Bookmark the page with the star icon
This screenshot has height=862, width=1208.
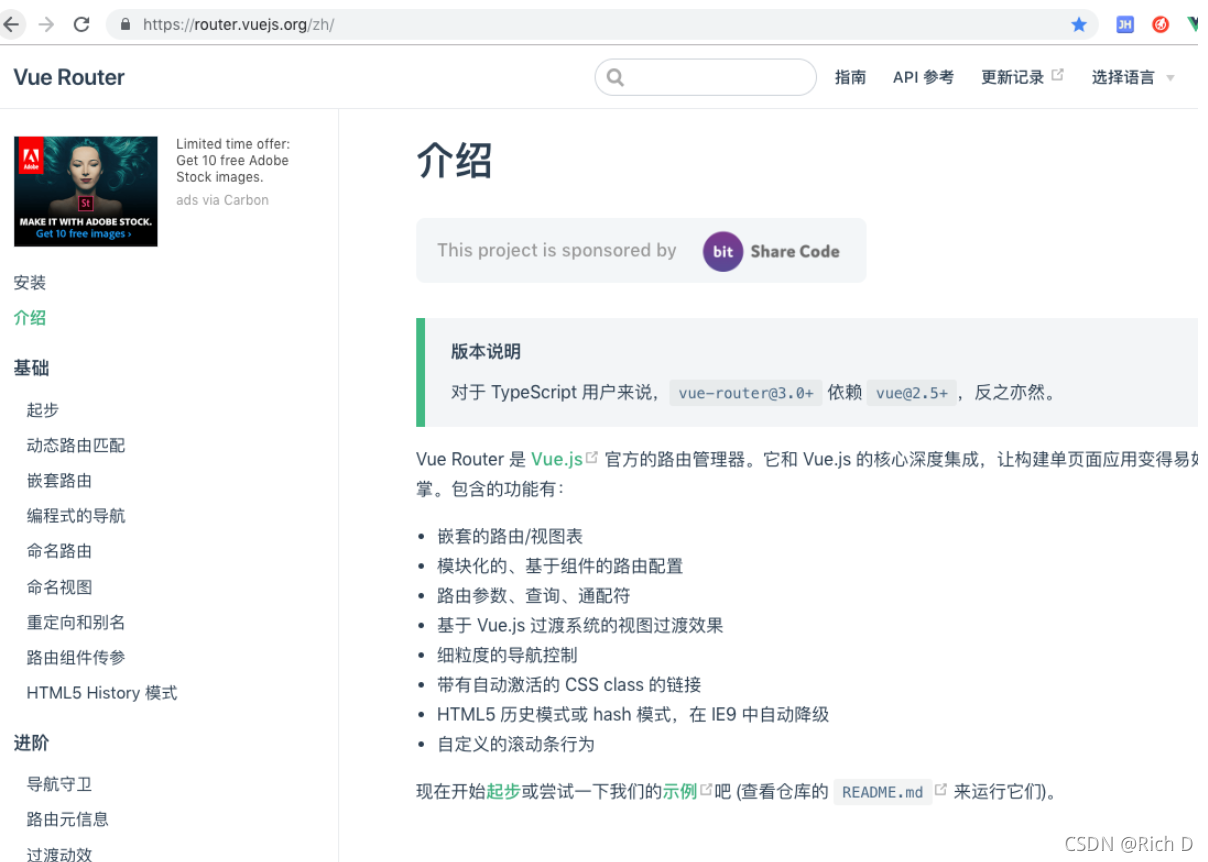[1079, 23]
